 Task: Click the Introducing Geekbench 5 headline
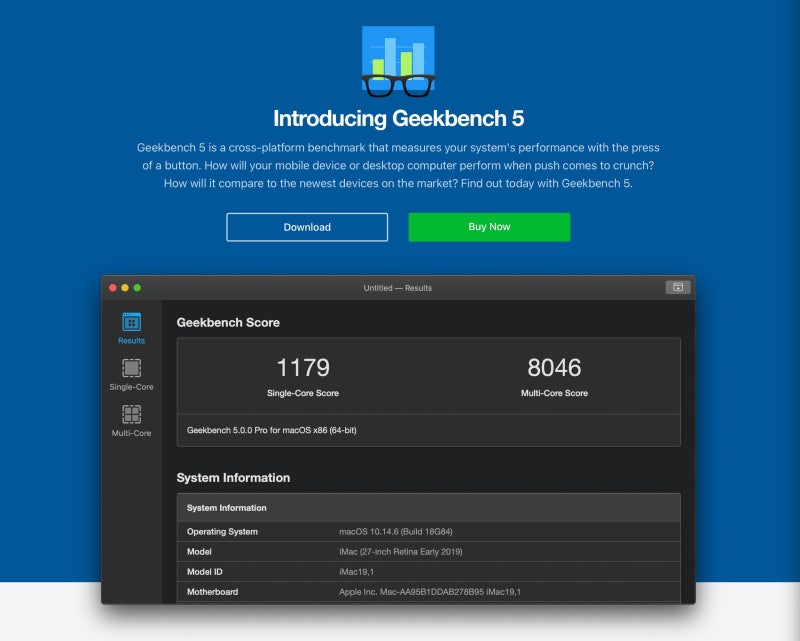[x=398, y=118]
